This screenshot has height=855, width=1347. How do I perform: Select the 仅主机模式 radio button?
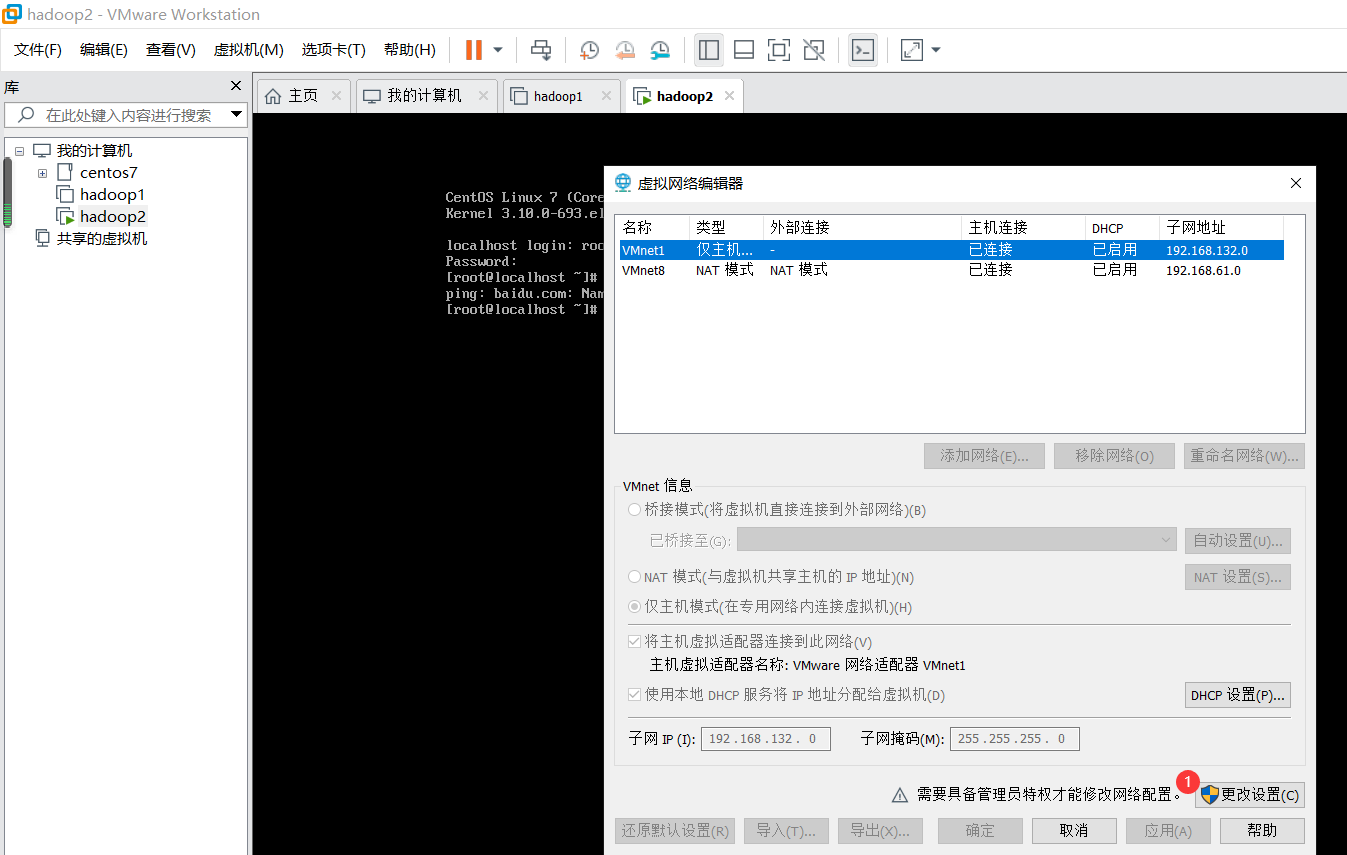click(x=634, y=607)
